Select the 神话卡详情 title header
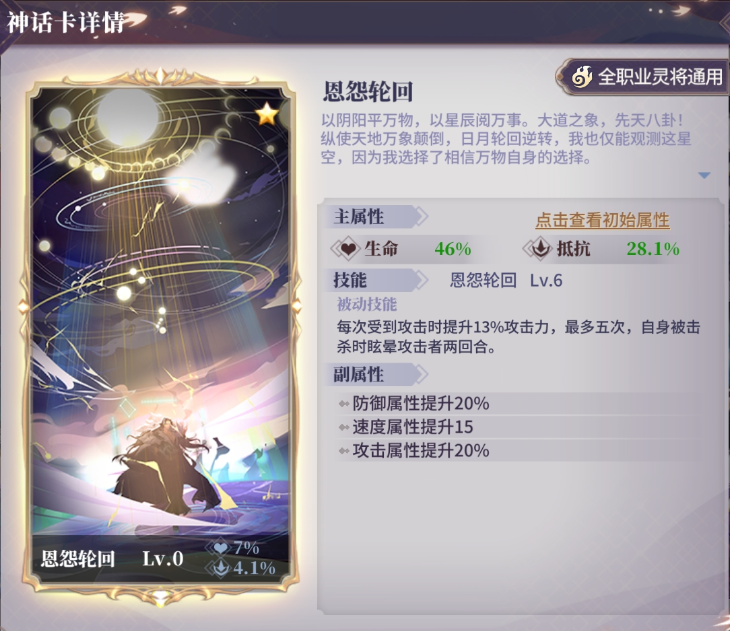The image size is (730, 631). [65, 22]
